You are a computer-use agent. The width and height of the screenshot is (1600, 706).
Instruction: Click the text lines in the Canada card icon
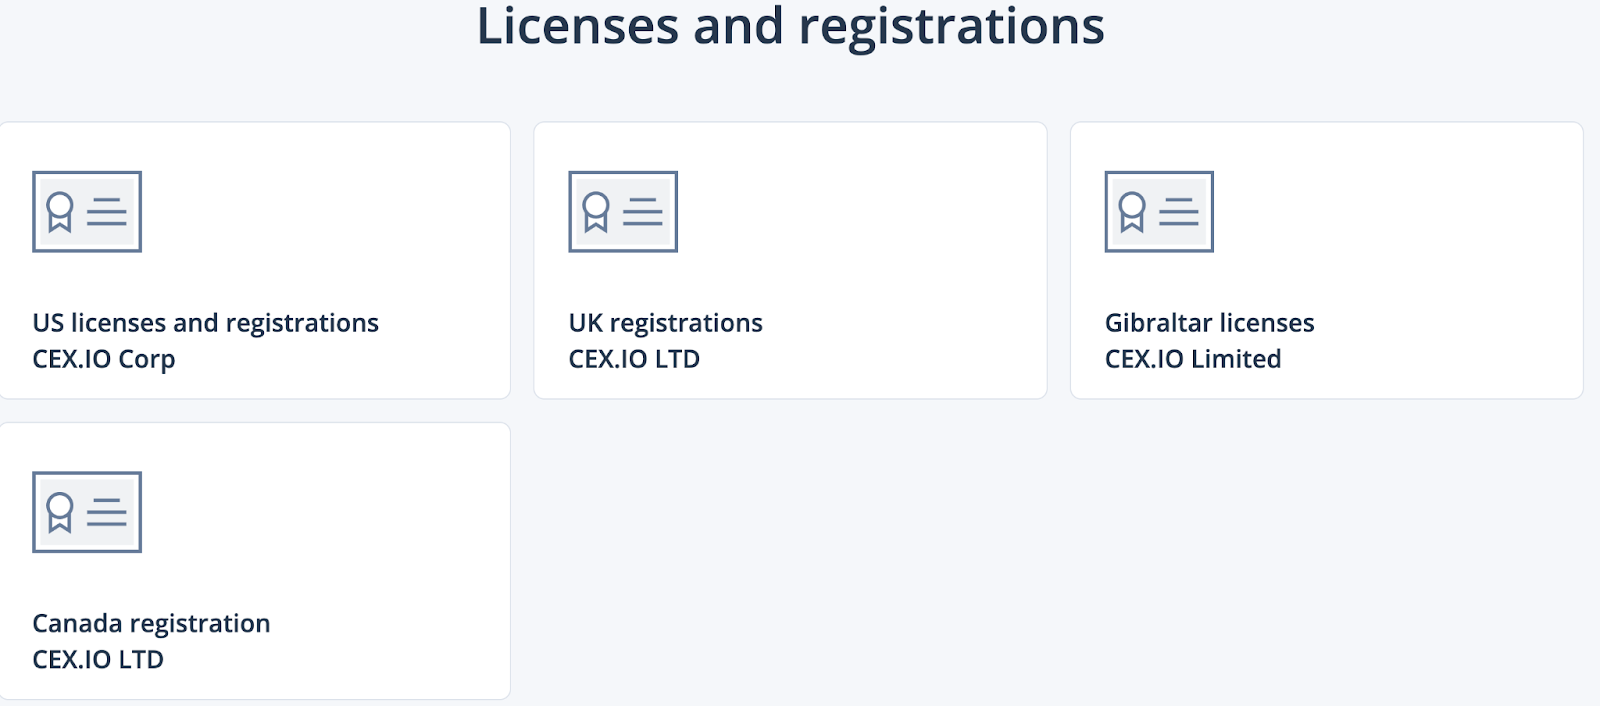click(x=107, y=512)
